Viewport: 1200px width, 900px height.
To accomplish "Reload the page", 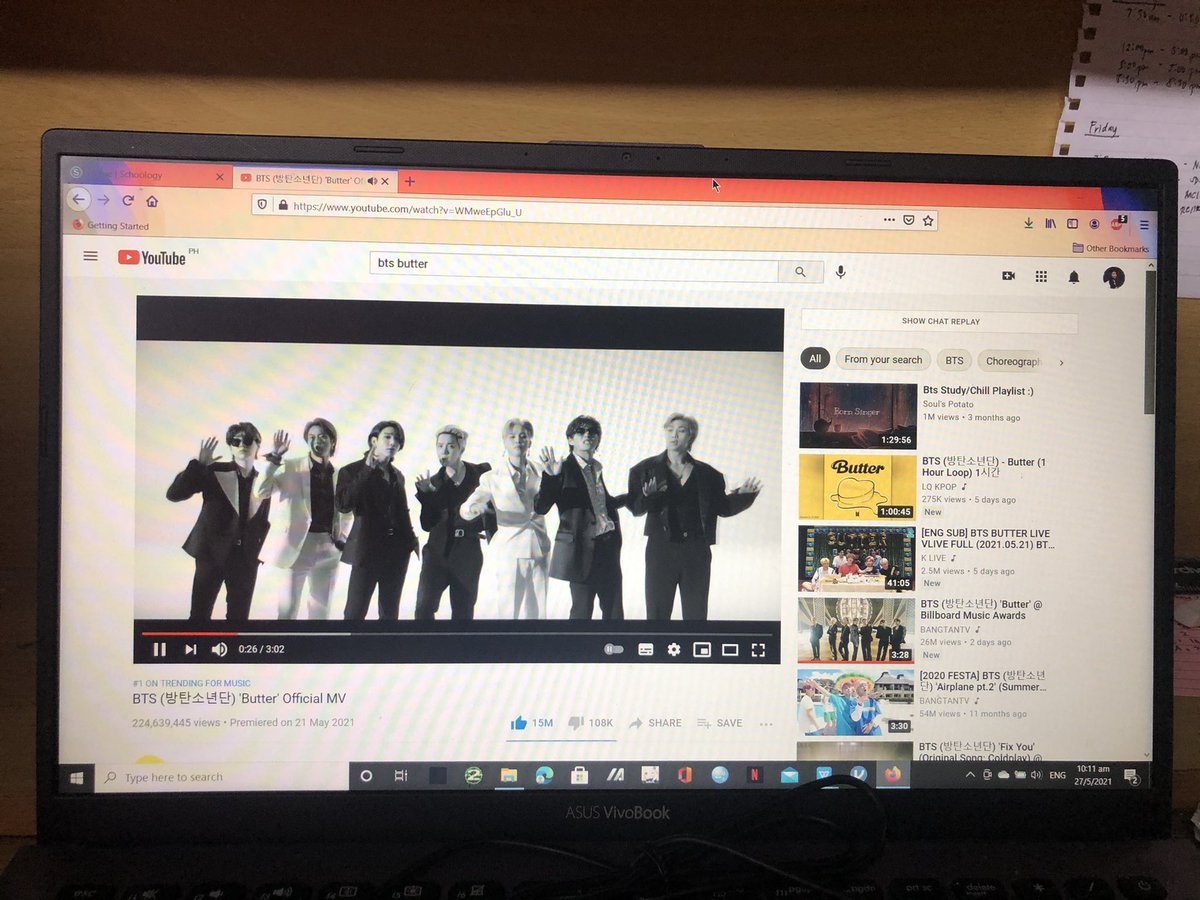I will tap(128, 200).
